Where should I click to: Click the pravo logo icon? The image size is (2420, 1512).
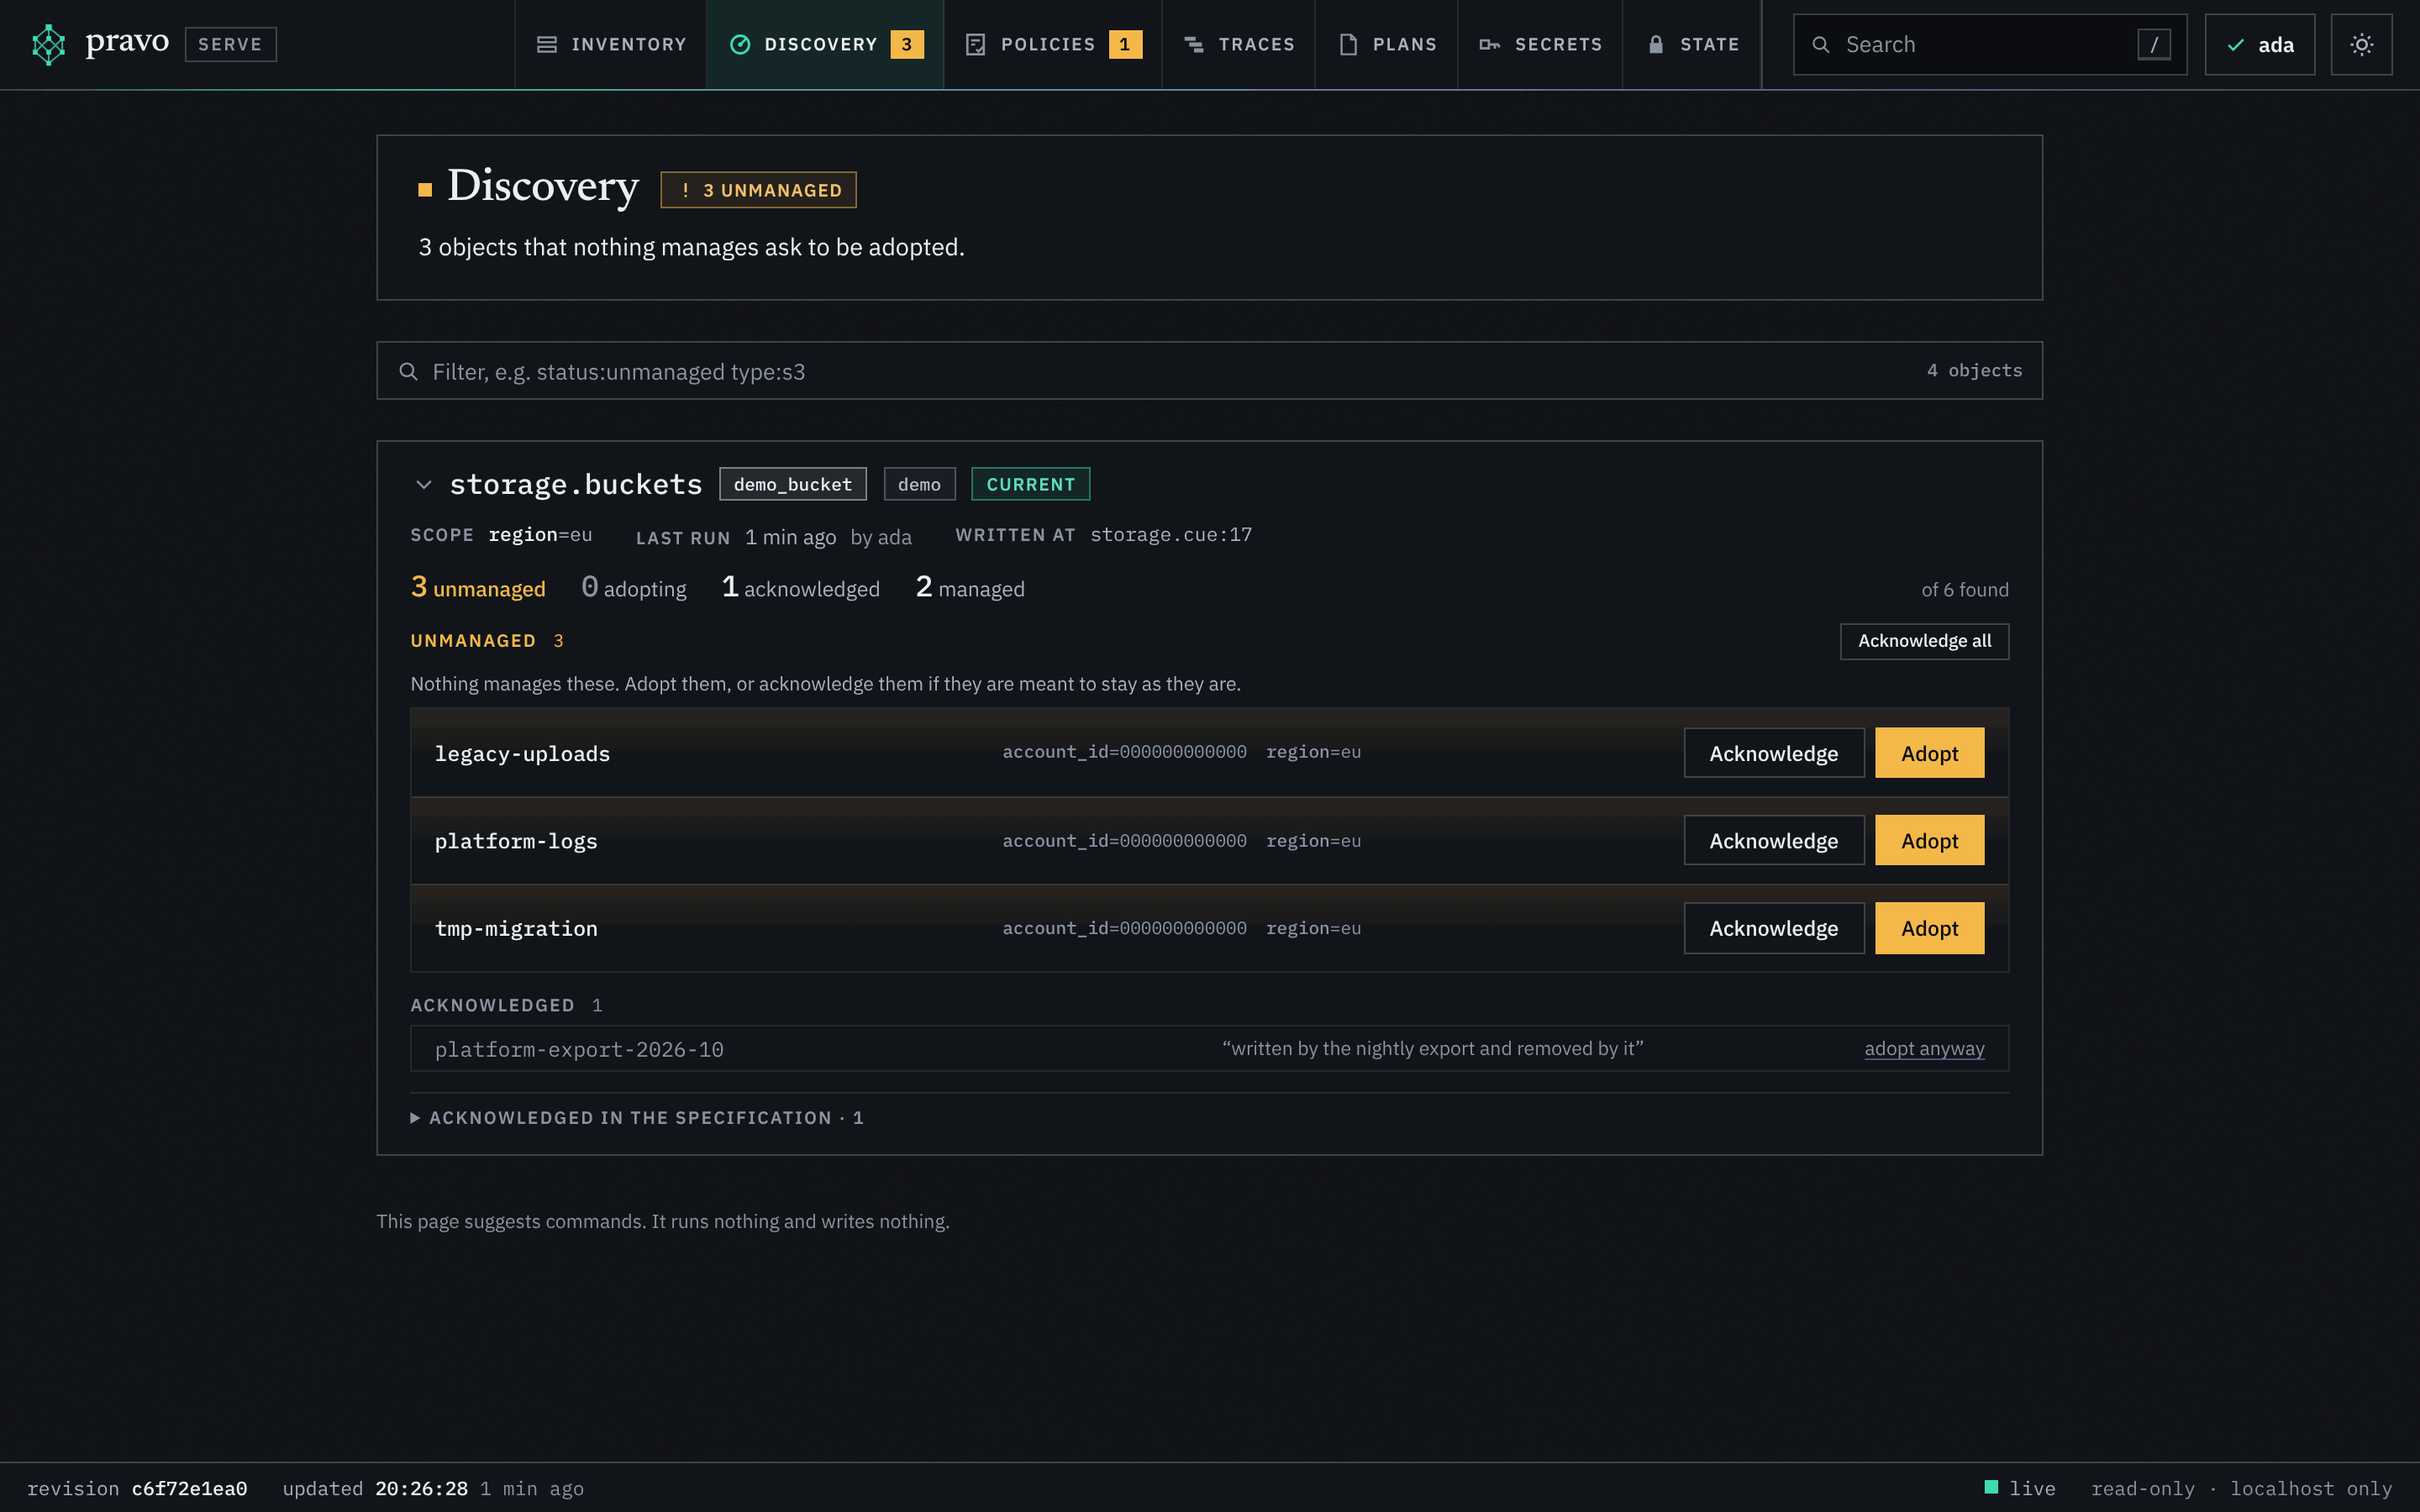(48, 44)
